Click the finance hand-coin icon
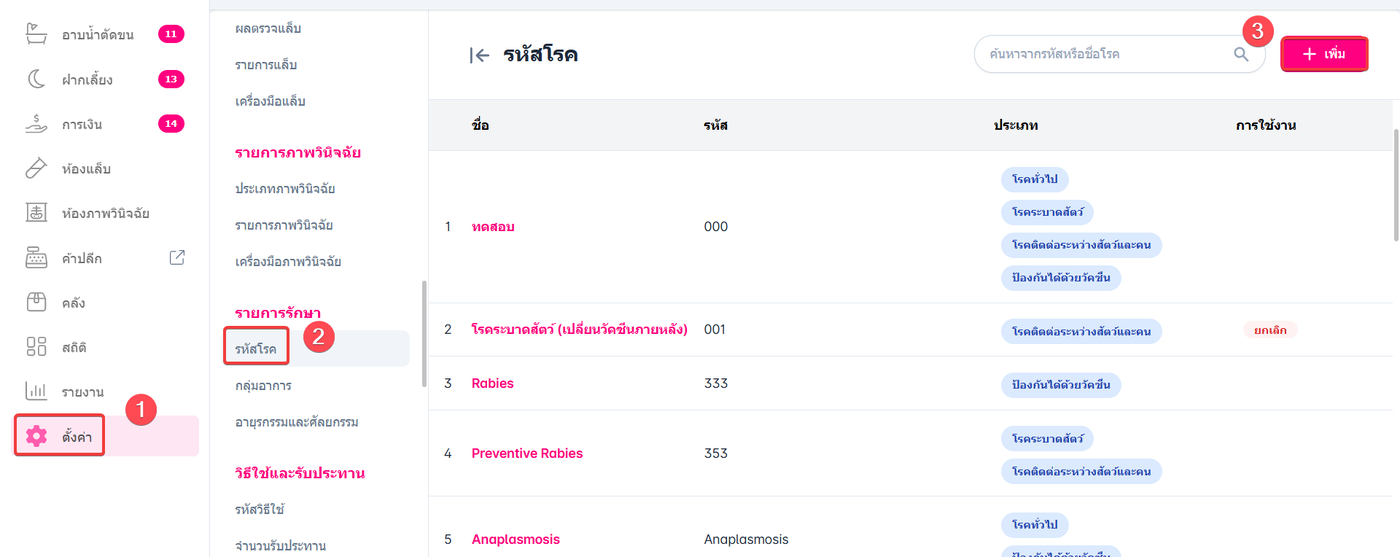The image size is (1400, 557). [x=36, y=124]
